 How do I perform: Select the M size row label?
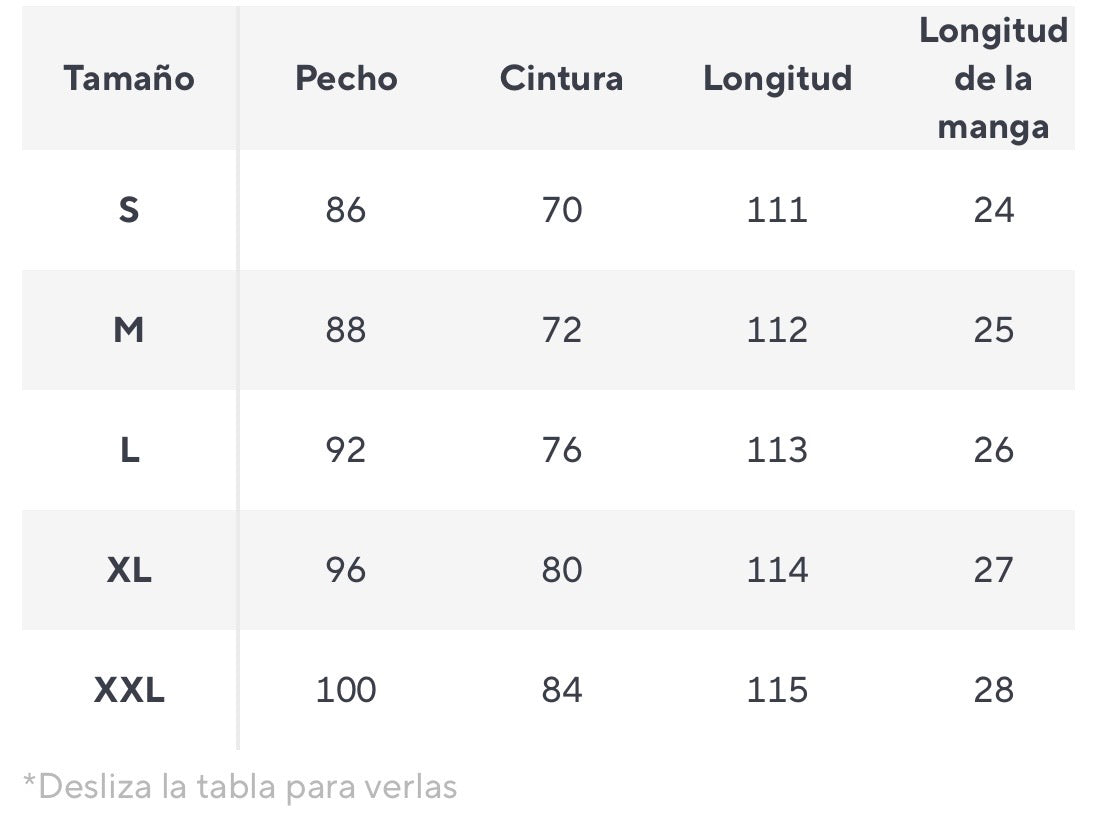[129, 330]
